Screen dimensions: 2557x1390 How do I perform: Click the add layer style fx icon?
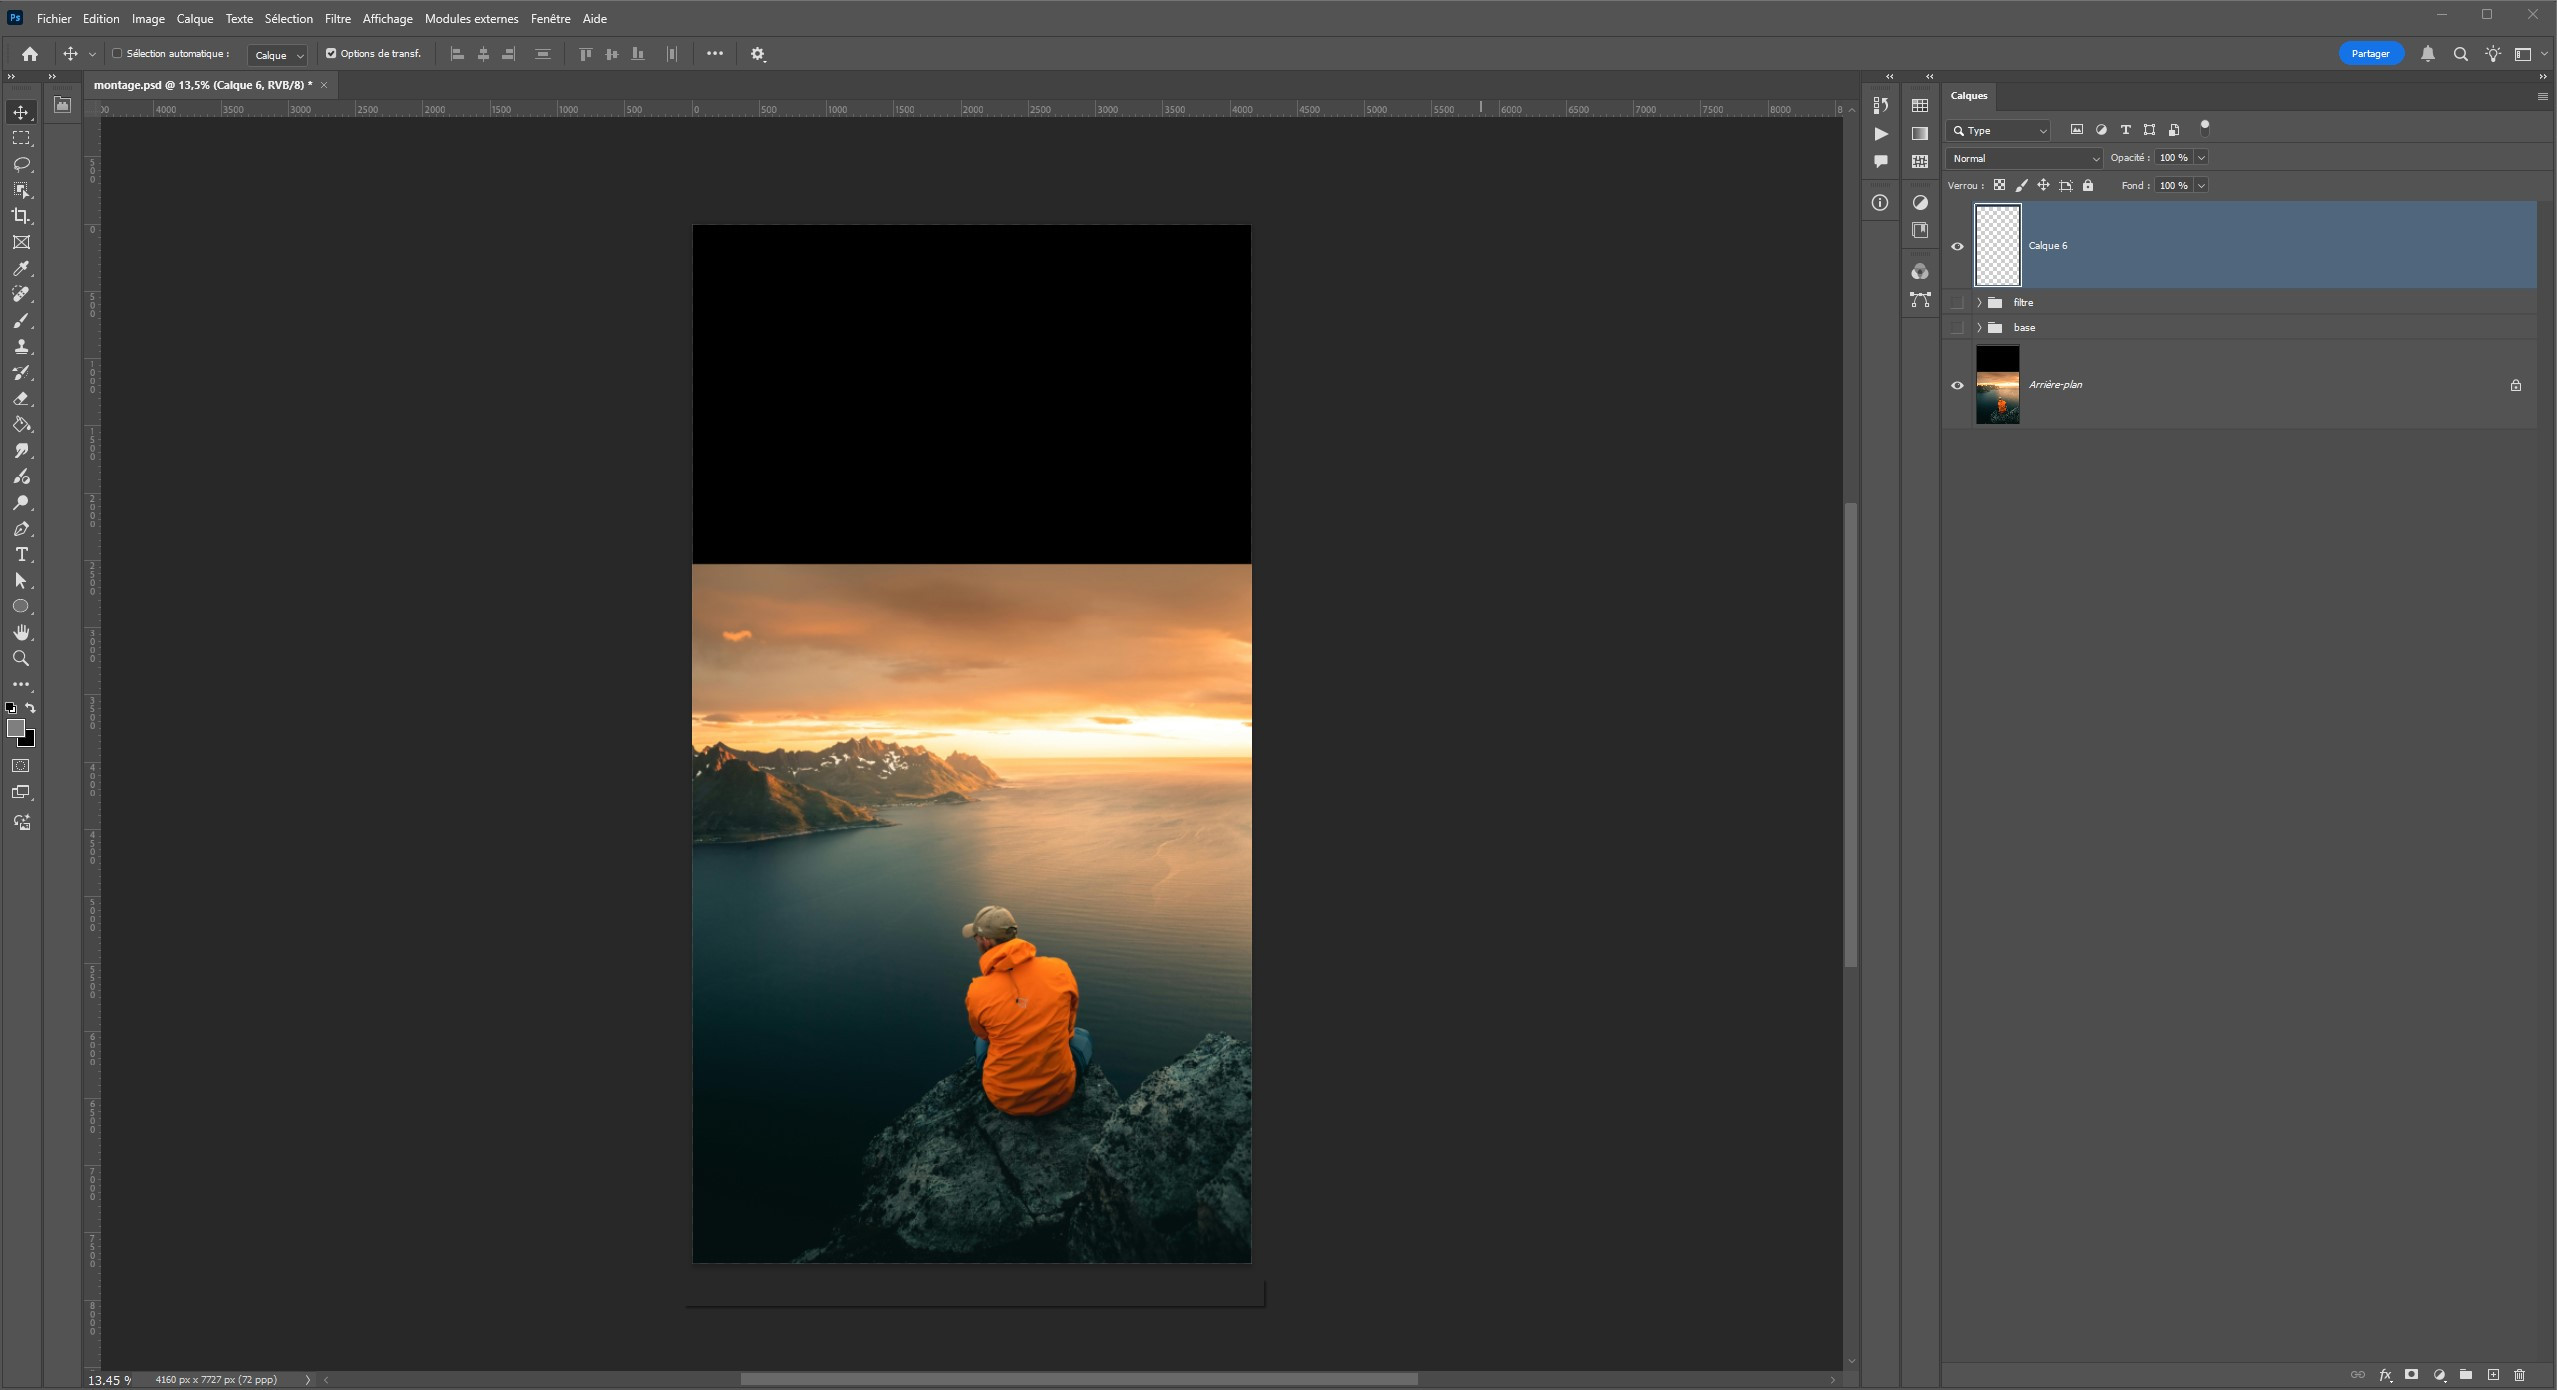[2385, 1375]
